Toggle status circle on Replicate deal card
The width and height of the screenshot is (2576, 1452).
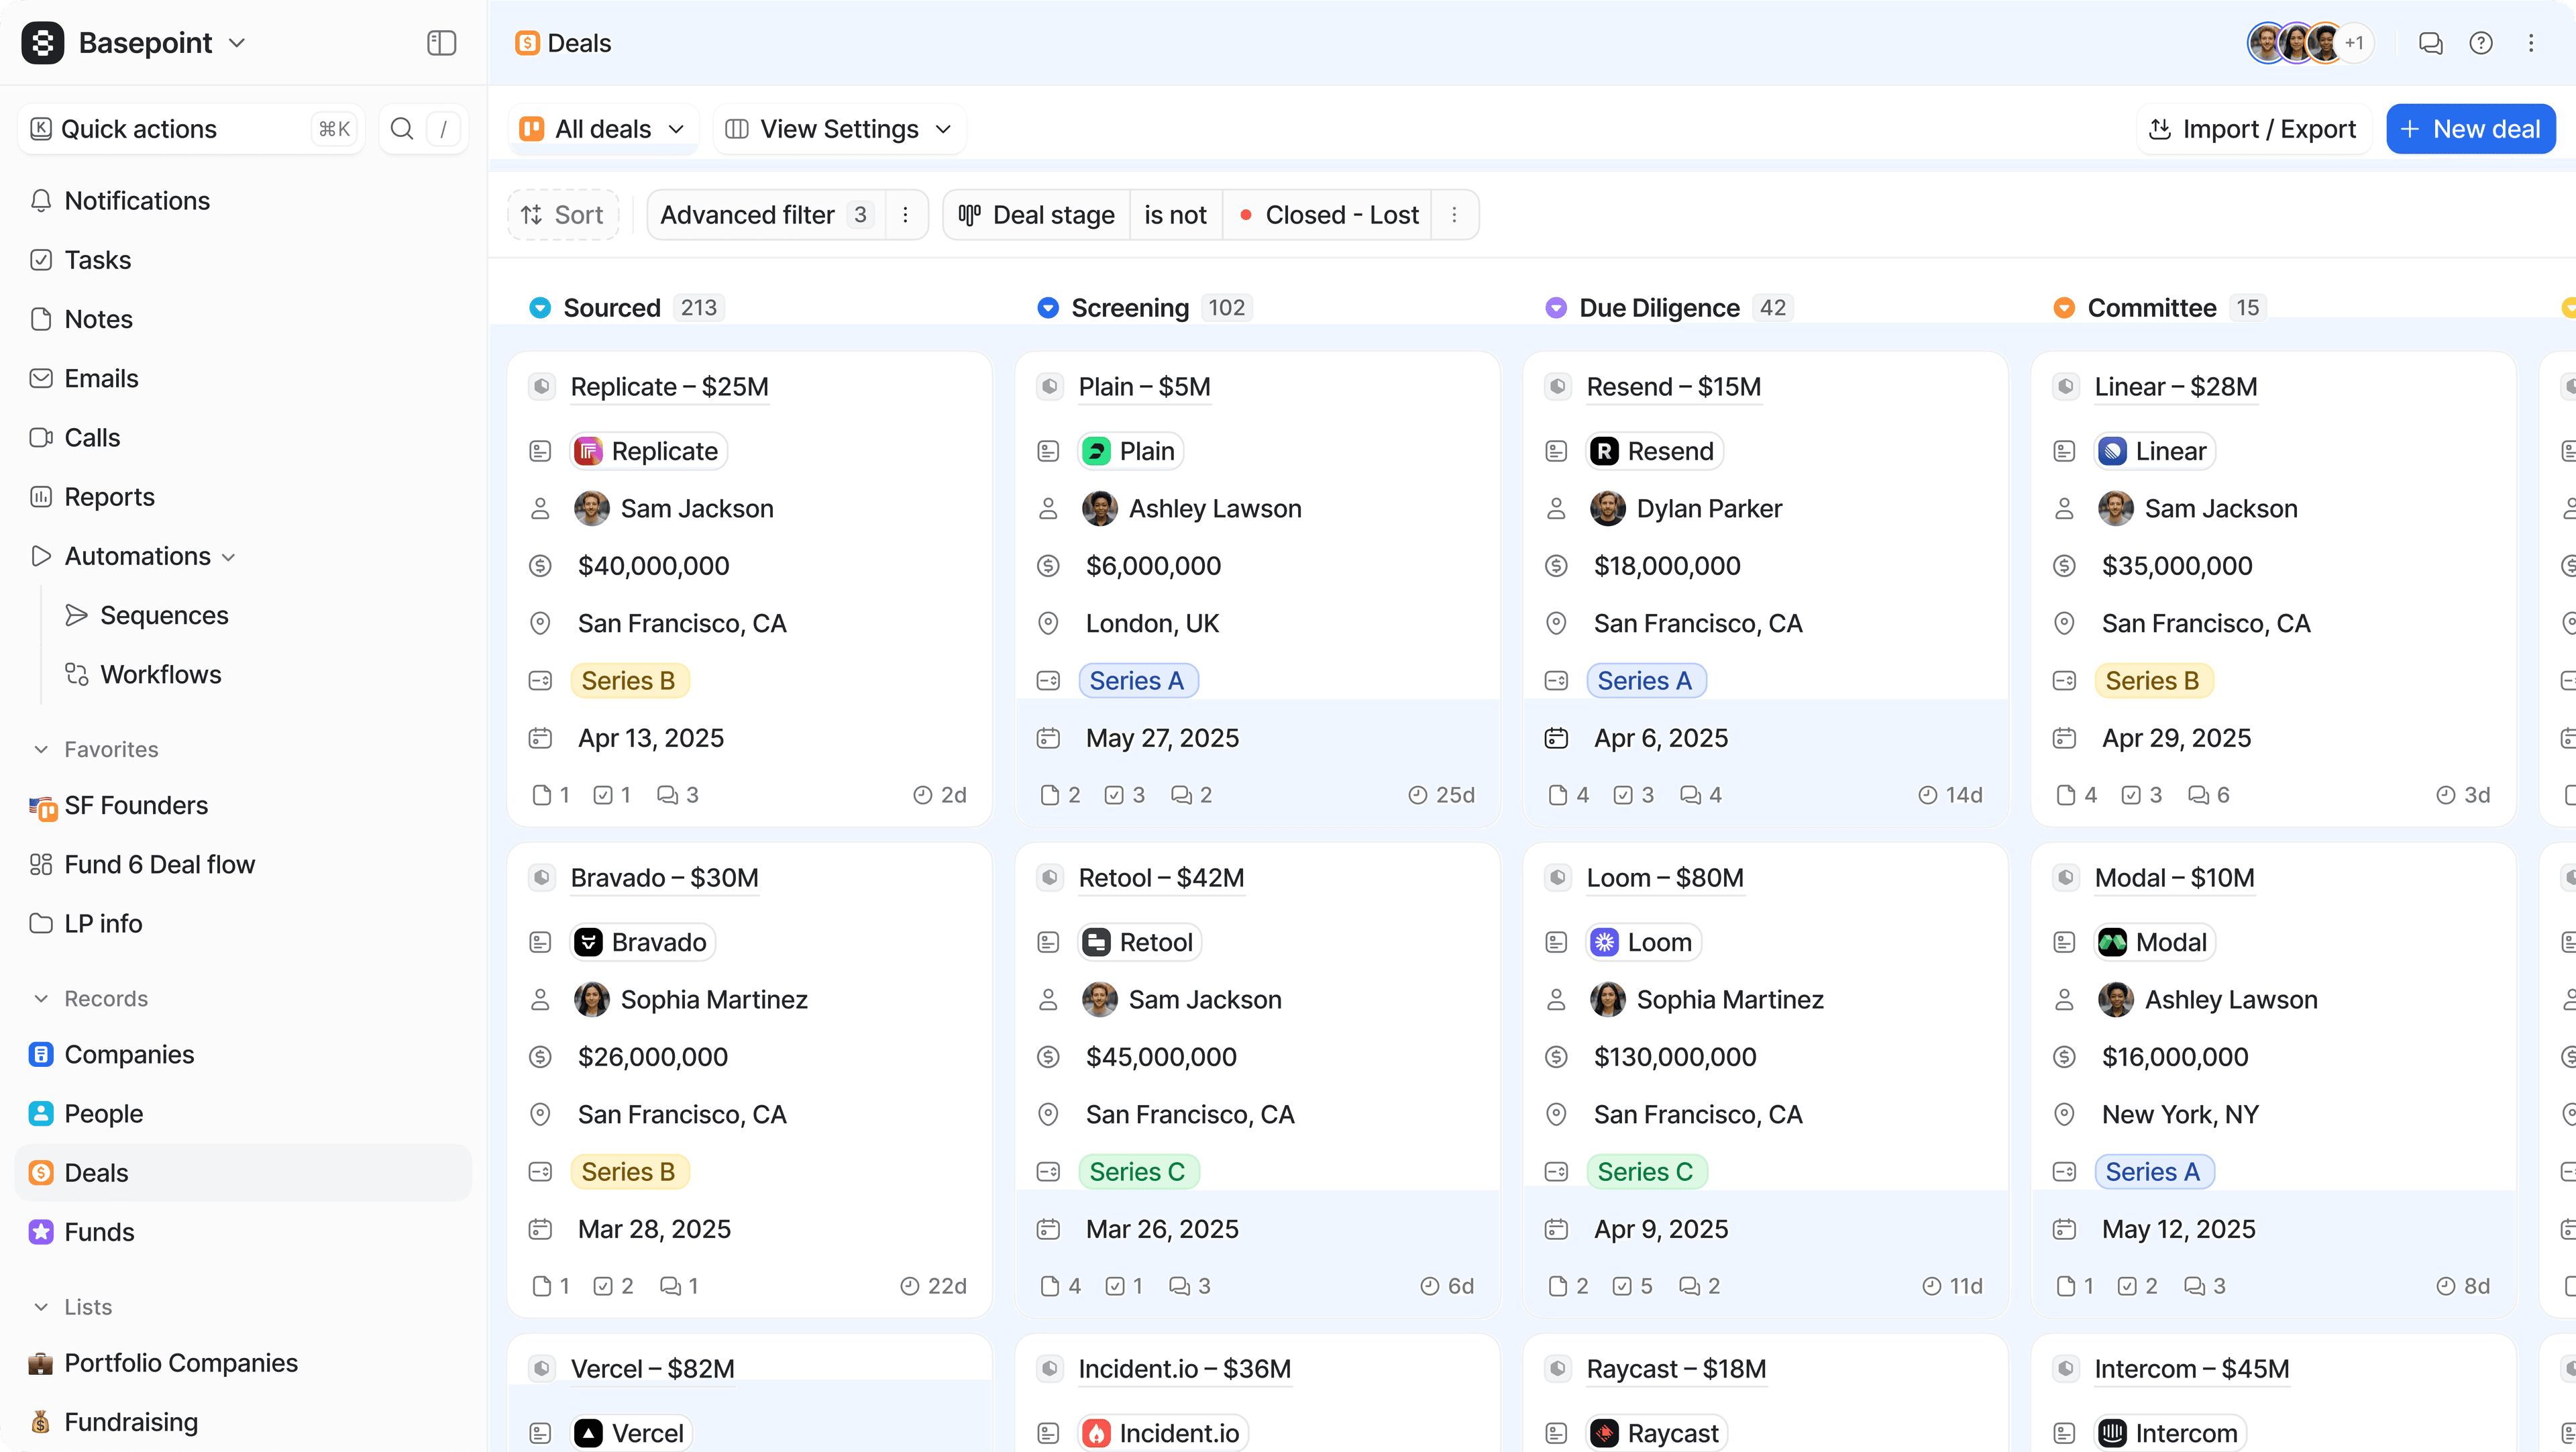(x=541, y=387)
